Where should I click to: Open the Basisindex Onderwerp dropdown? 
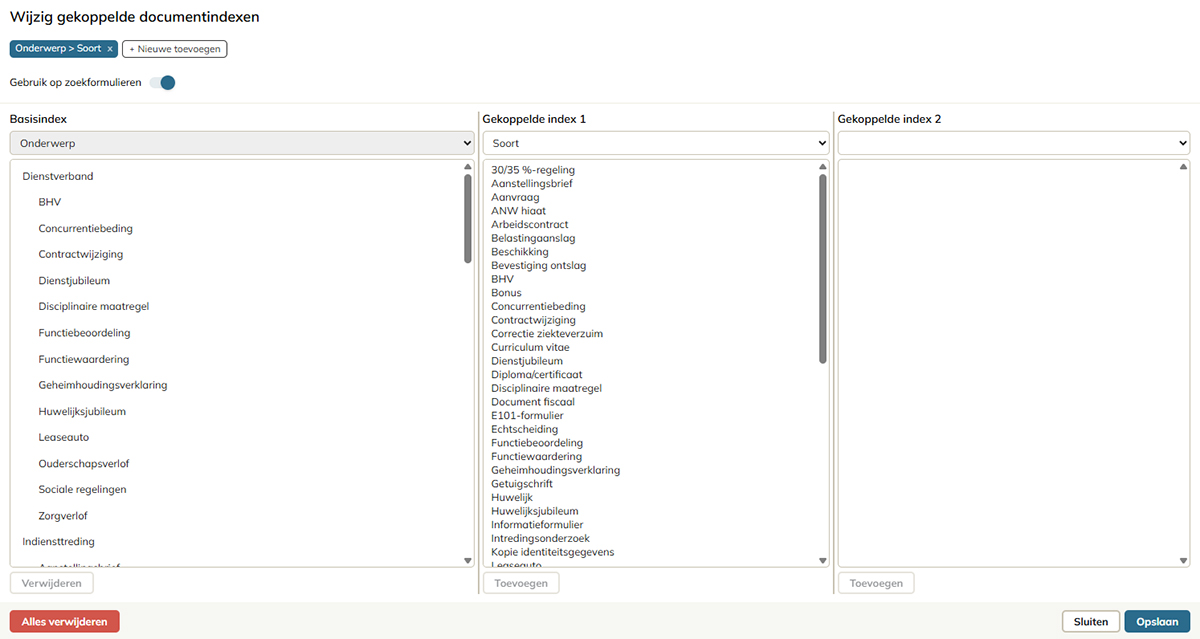tap(241, 143)
